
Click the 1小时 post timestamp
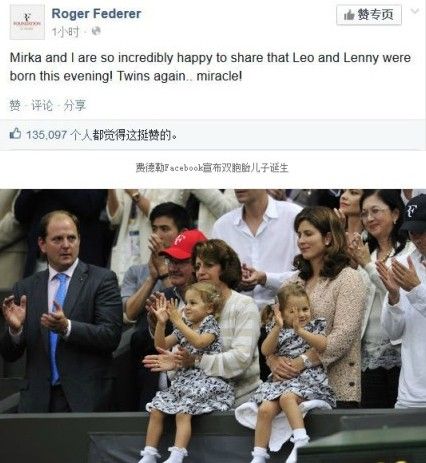(x=65, y=32)
